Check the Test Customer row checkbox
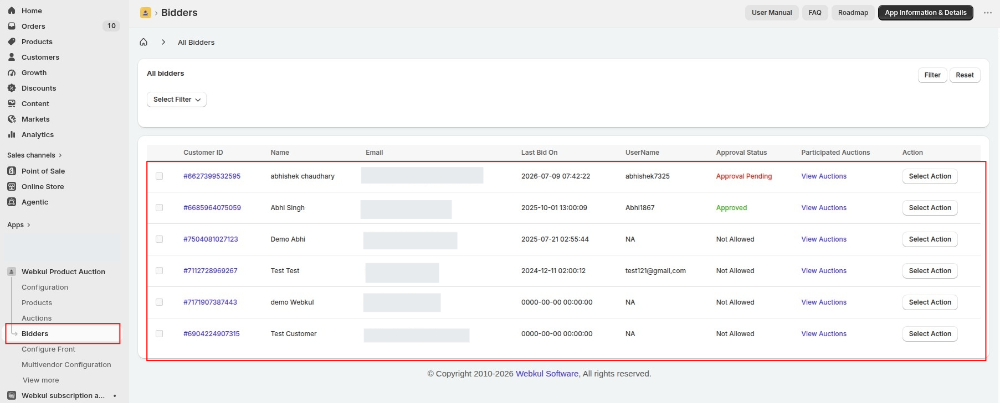The image size is (1000, 403). coord(159,333)
